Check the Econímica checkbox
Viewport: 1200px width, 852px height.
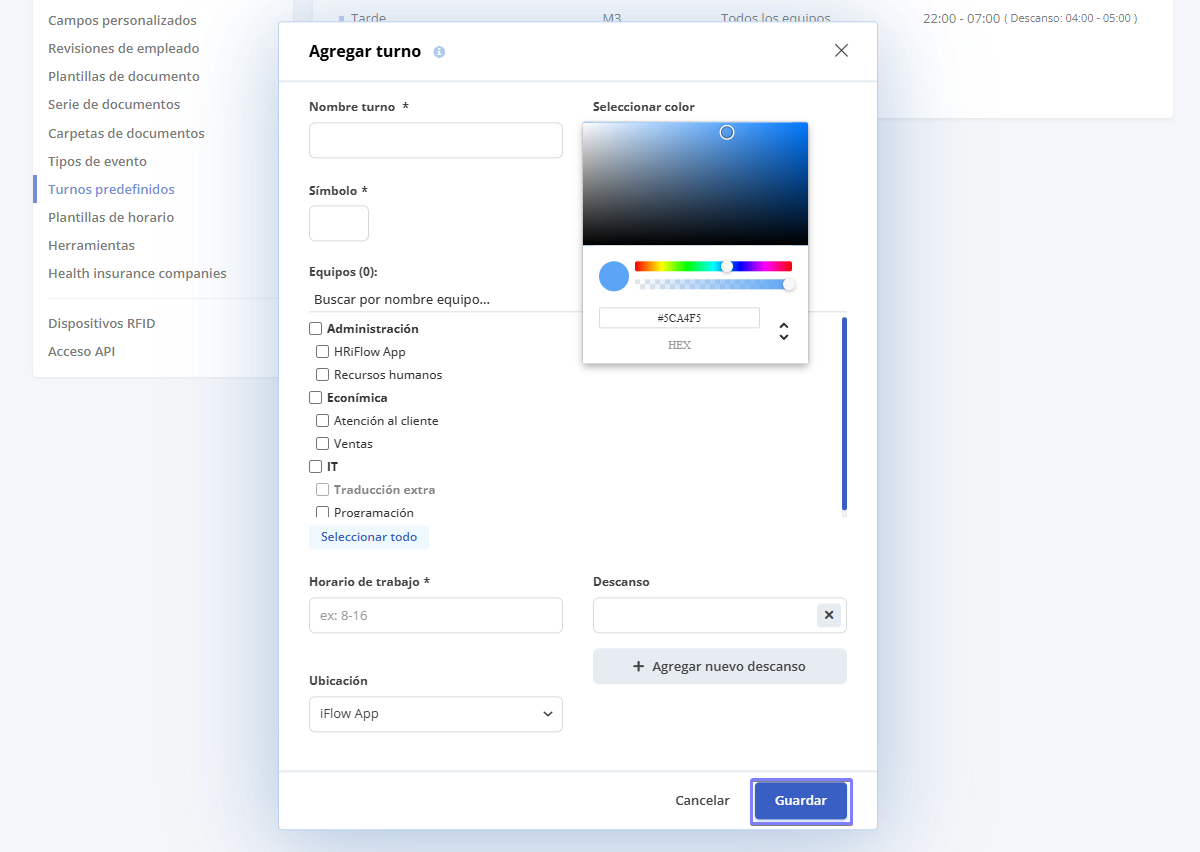point(316,397)
